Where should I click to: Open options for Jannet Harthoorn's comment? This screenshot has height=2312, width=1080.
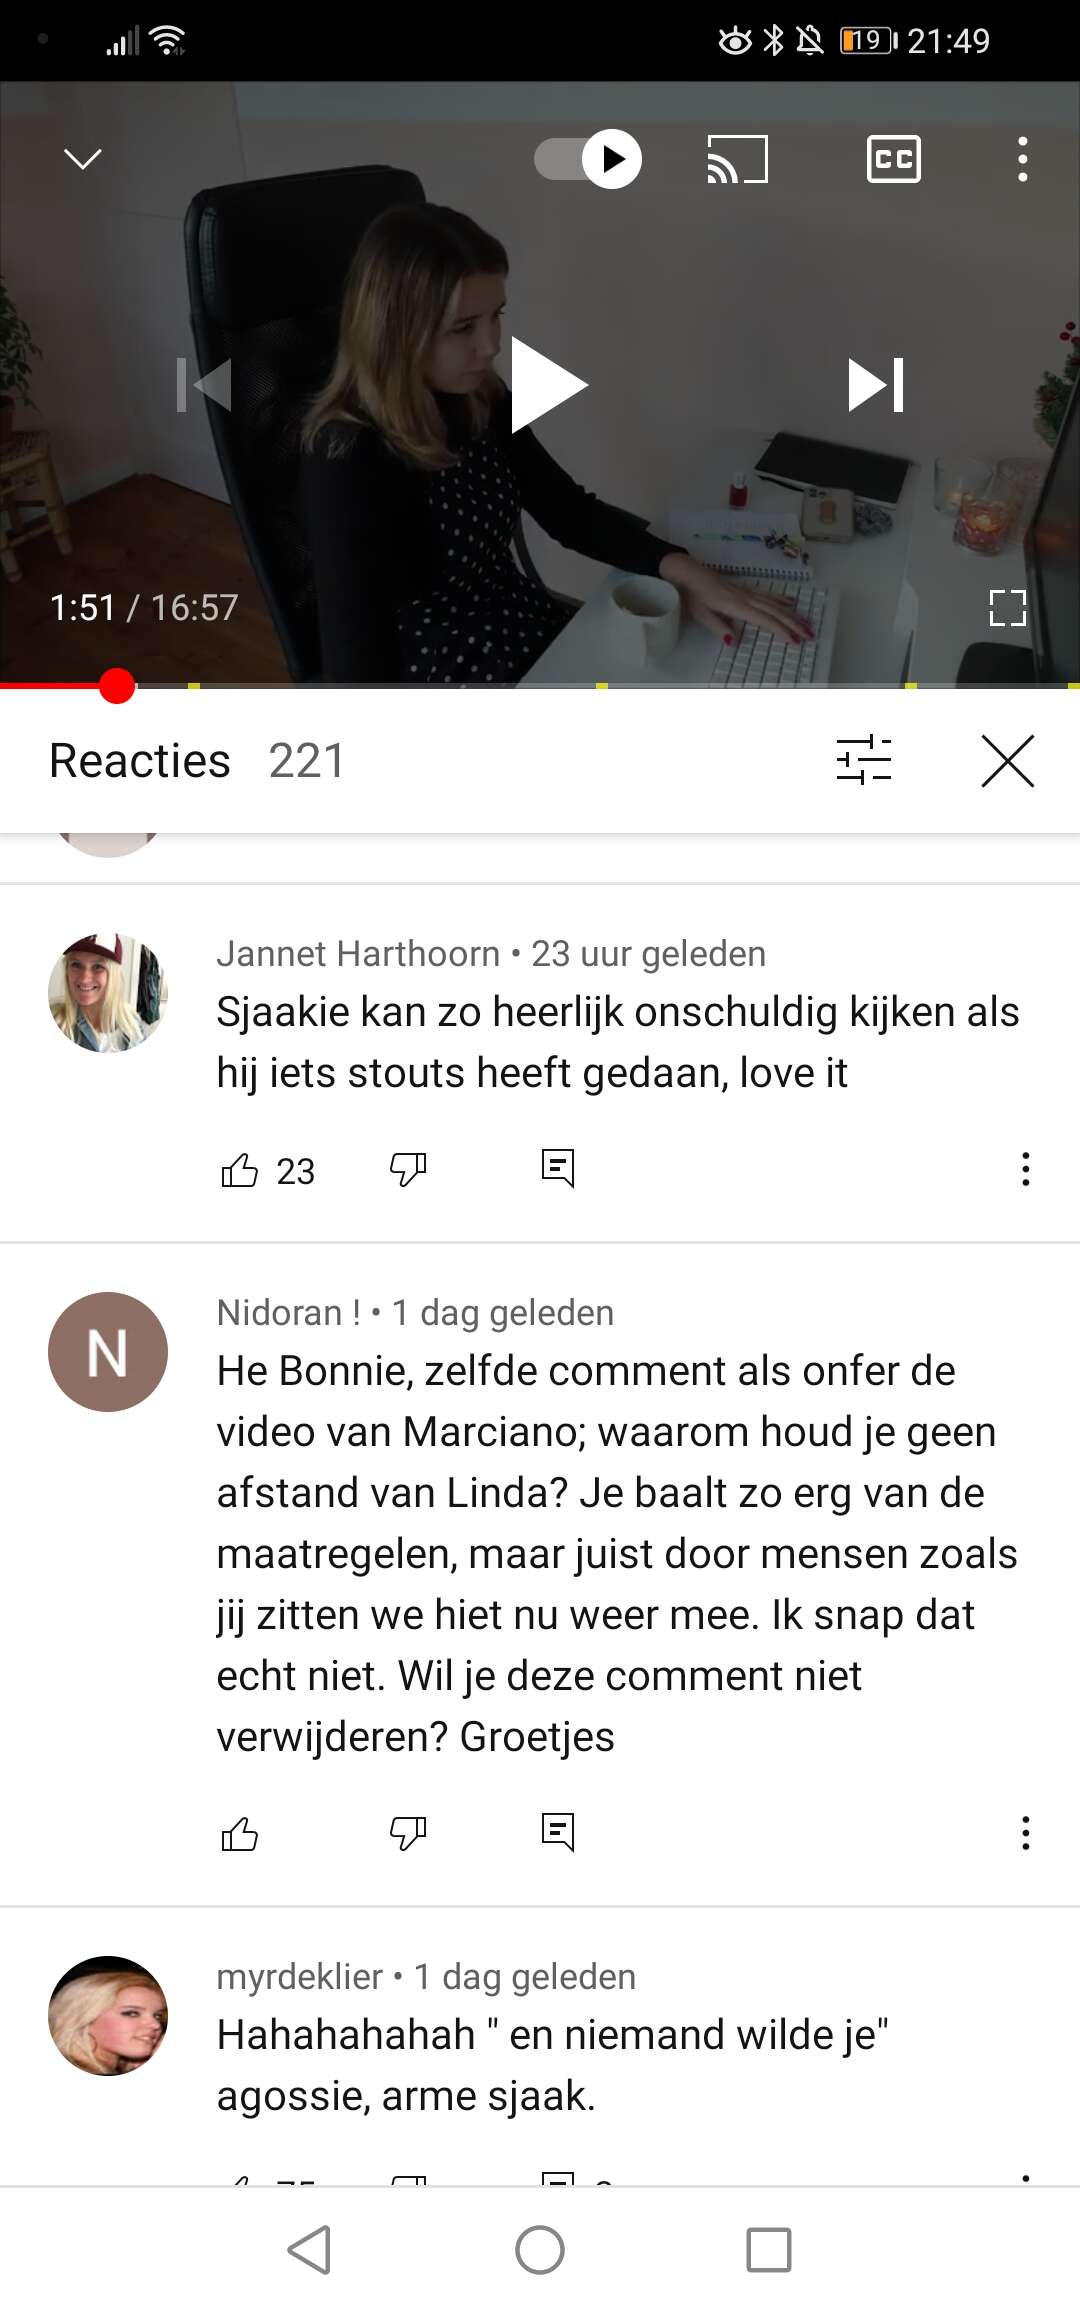tap(1025, 1169)
